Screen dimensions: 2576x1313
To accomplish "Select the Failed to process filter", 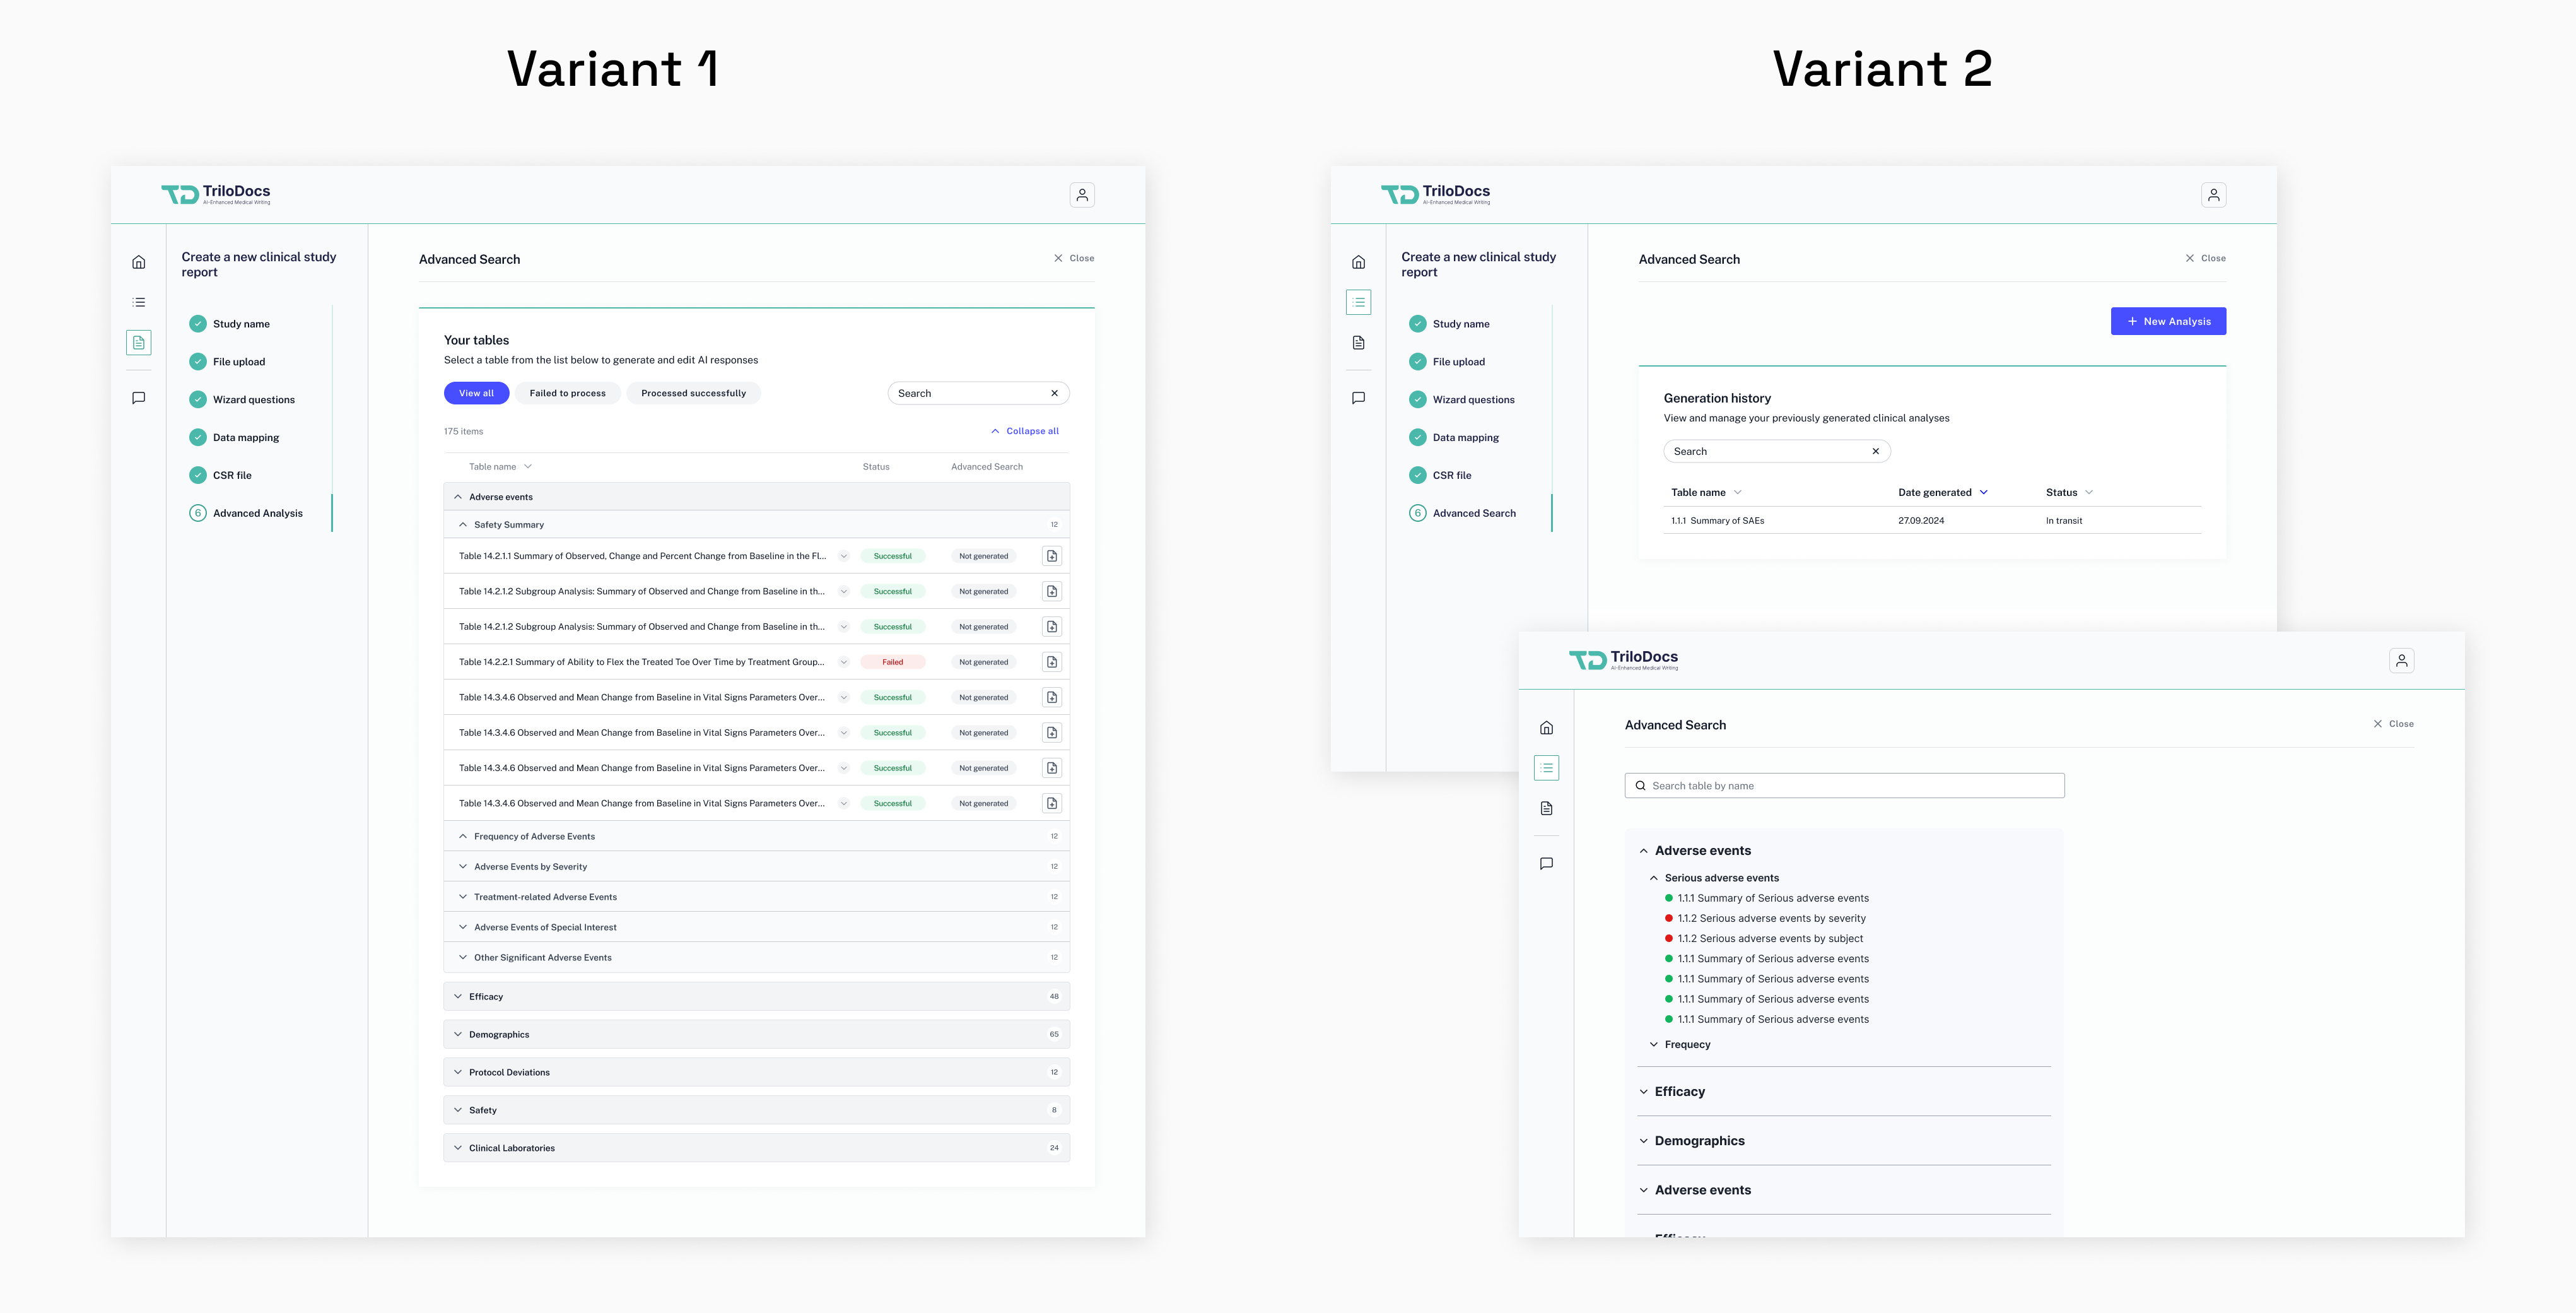I will 567,393.
